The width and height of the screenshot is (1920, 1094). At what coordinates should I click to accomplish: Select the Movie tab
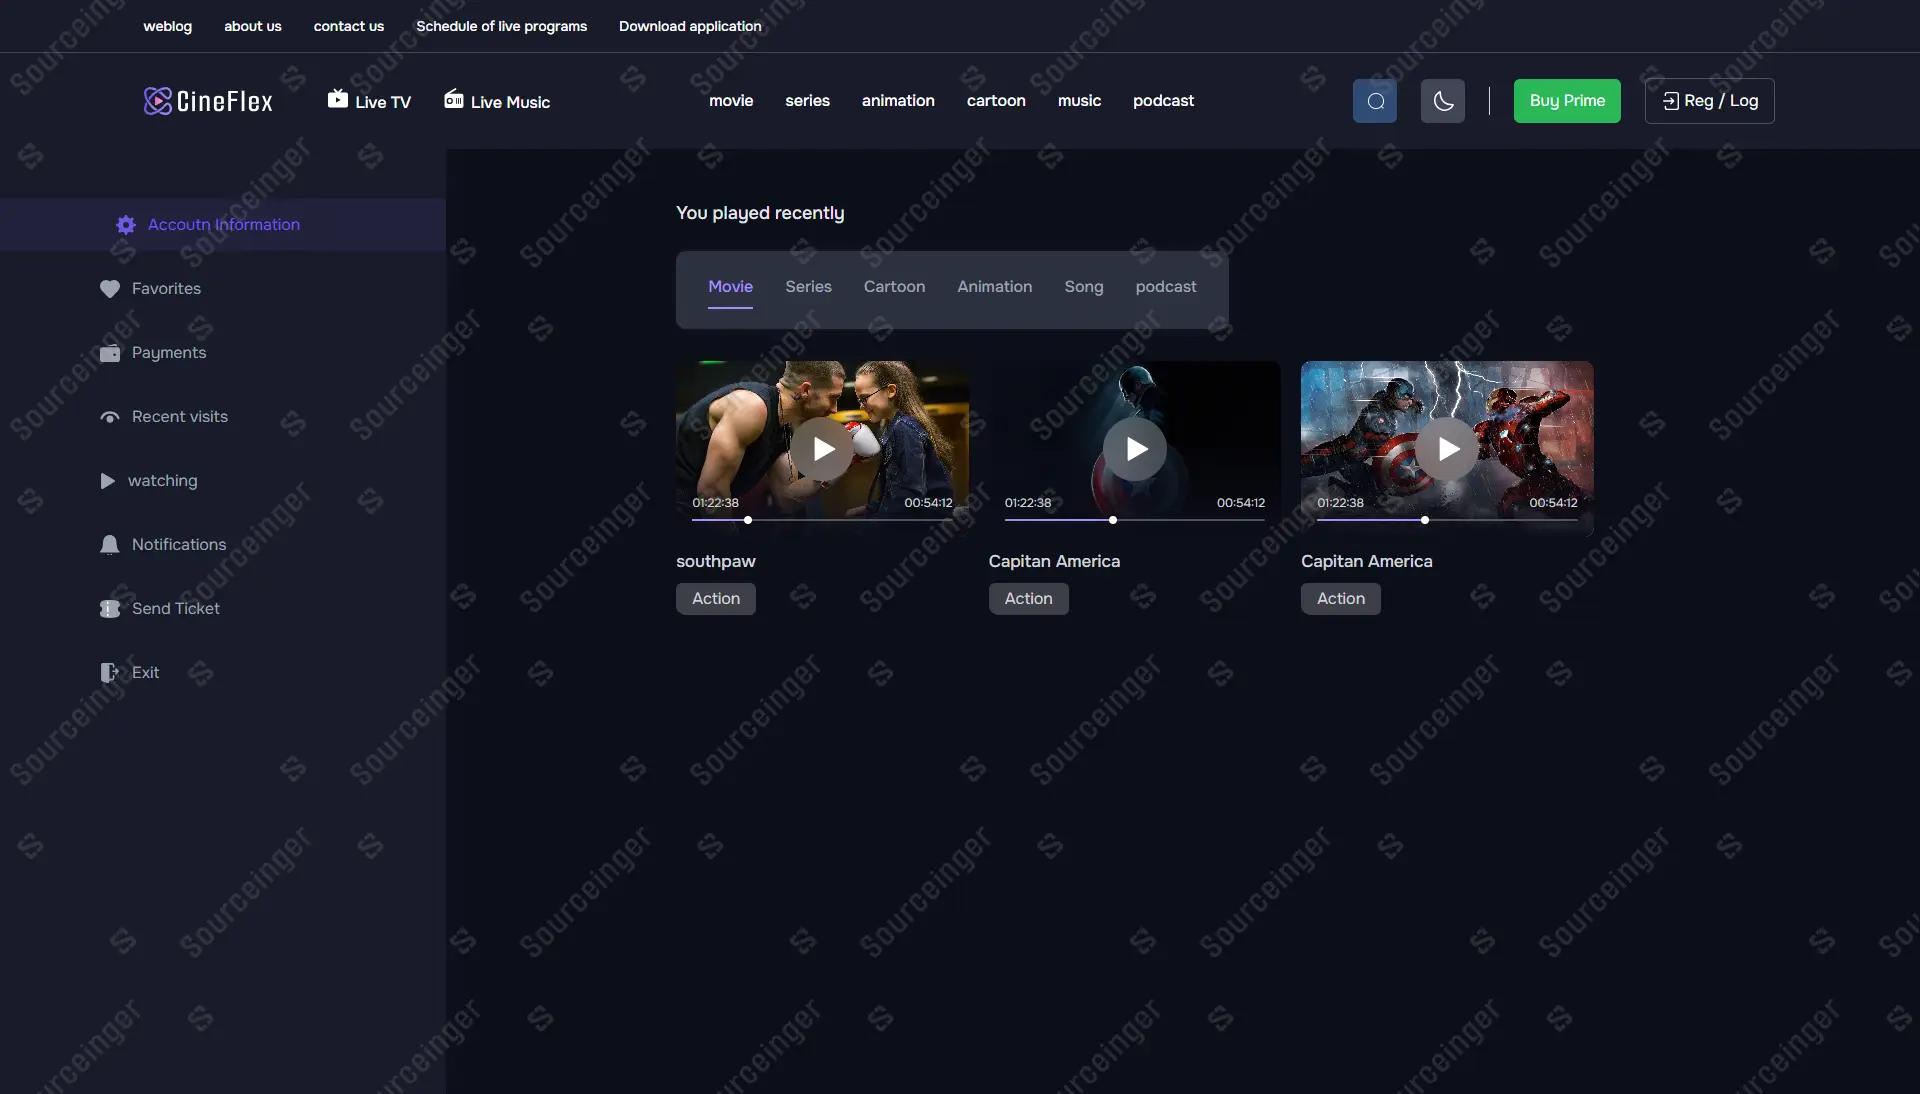(730, 287)
